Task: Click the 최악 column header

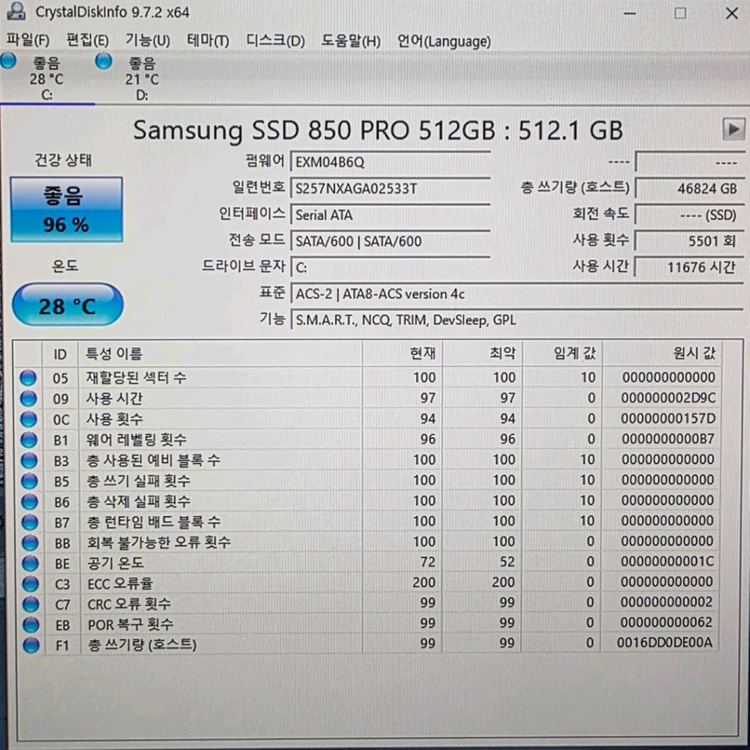Action: [482, 354]
